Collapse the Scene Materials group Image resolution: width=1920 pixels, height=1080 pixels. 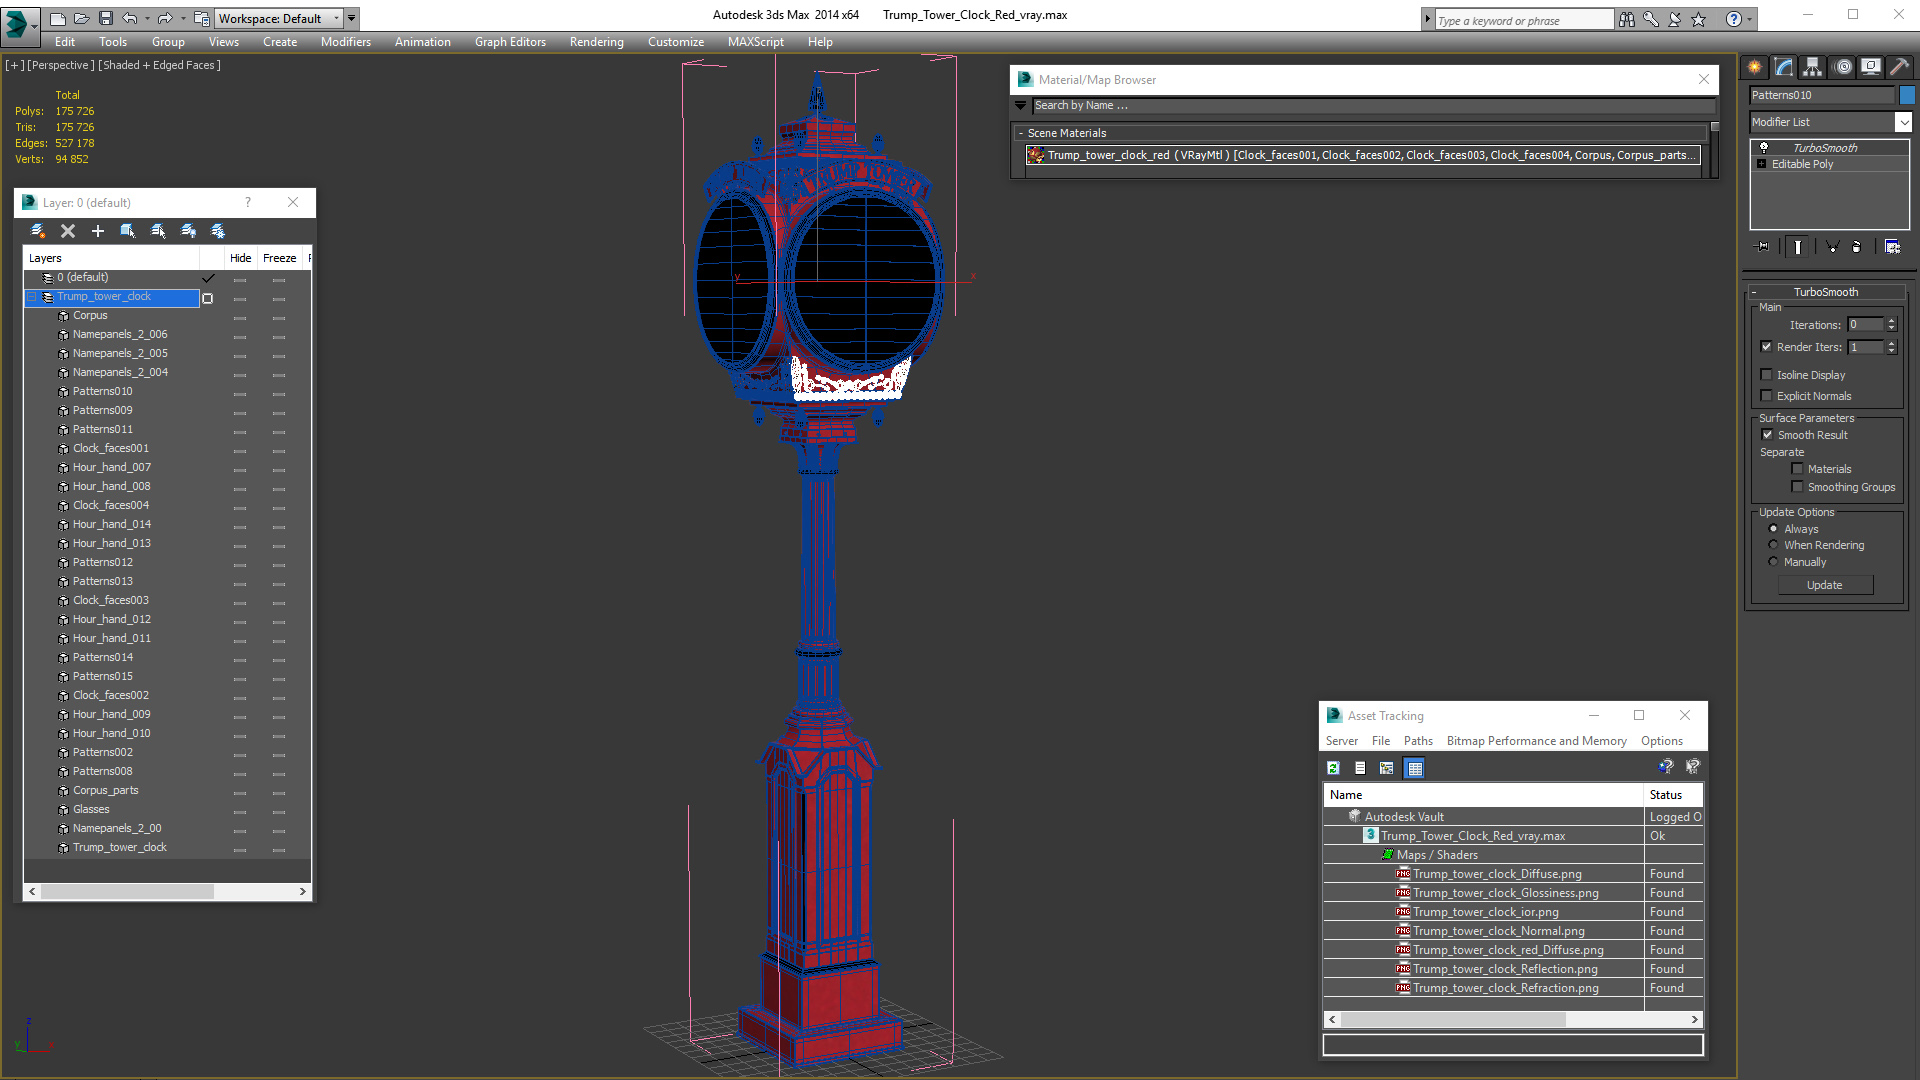click(1020, 133)
